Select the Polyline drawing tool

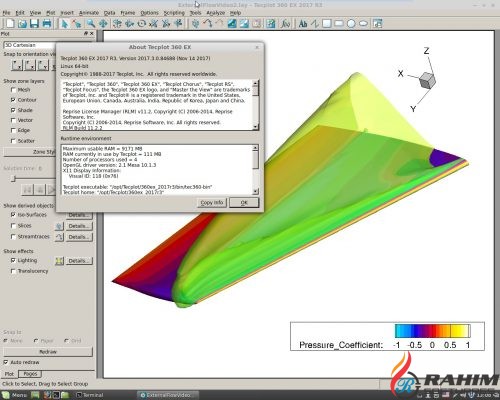[x=315, y=24]
